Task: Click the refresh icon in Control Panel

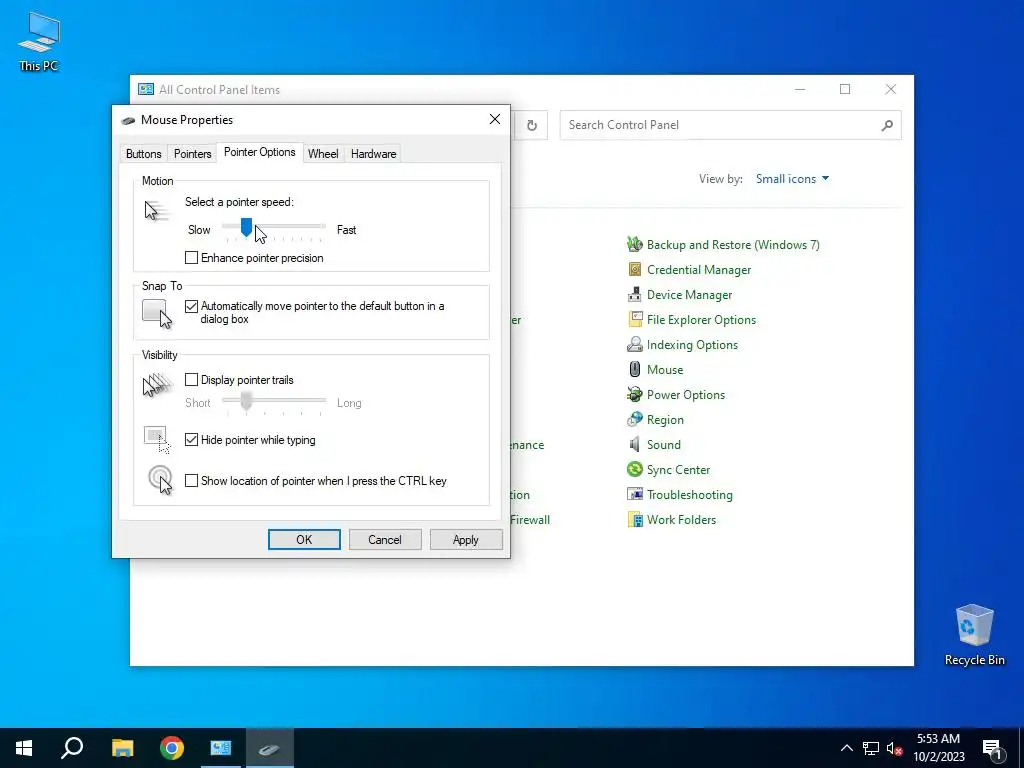Action: tap(532, 125)
